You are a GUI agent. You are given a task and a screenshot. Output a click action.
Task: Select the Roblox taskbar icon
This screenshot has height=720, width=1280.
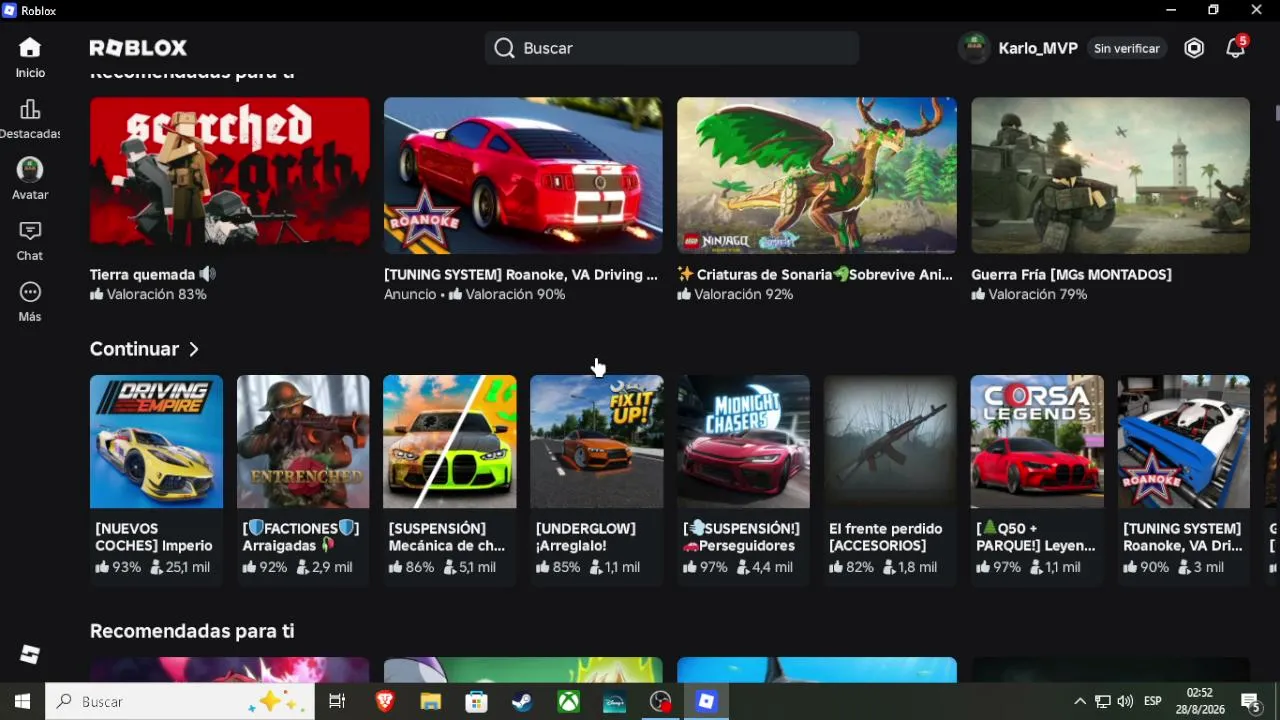click(706, 702)
